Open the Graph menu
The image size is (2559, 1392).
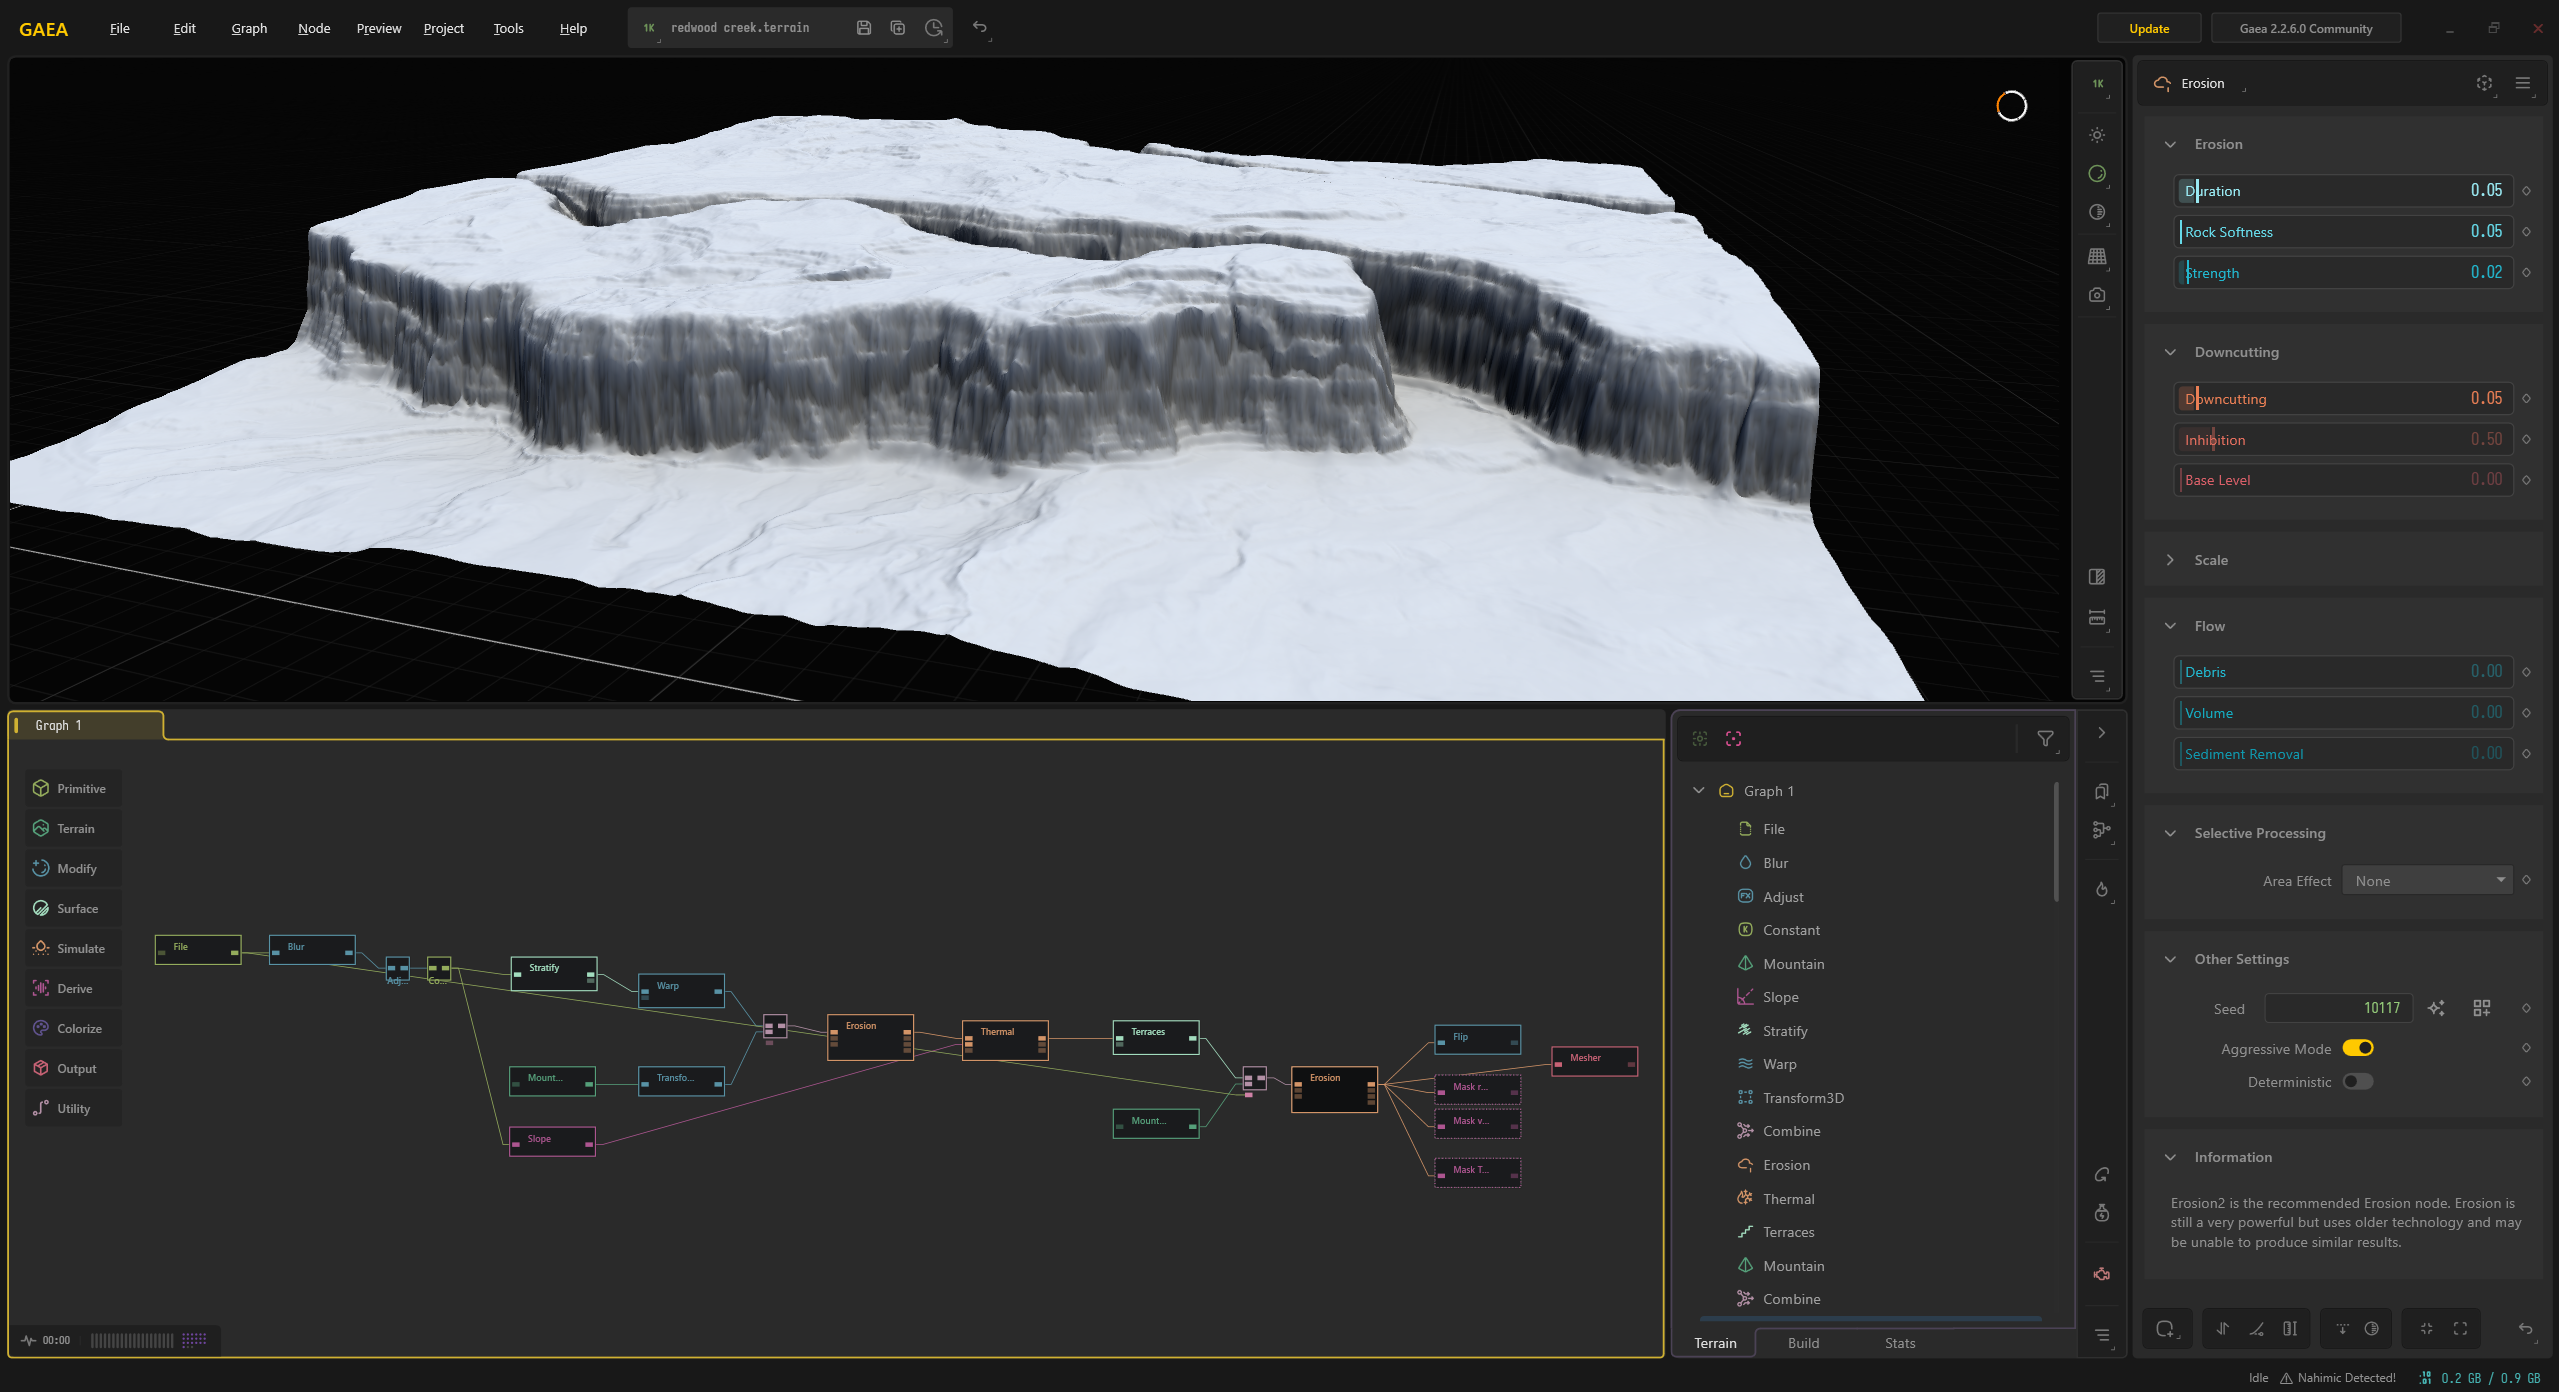[249, 28]
